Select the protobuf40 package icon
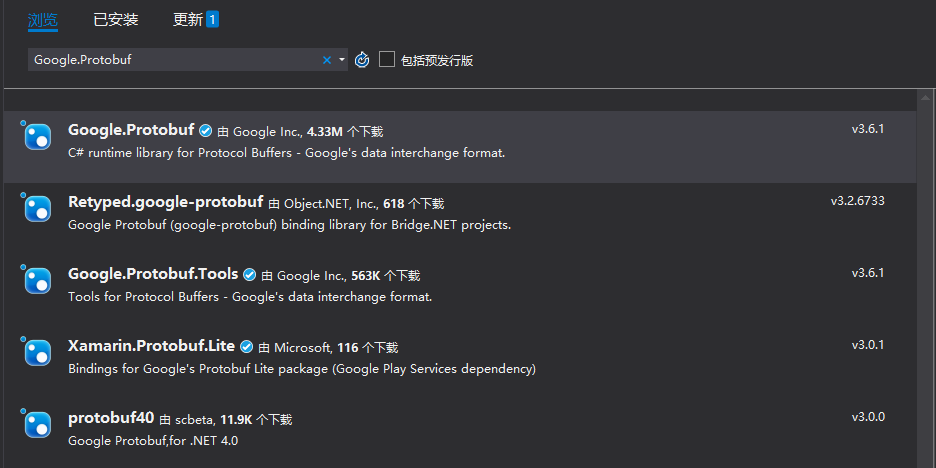The height and width of the screenshot is (468, 936). pyautogui.click(x=38, y=424)
